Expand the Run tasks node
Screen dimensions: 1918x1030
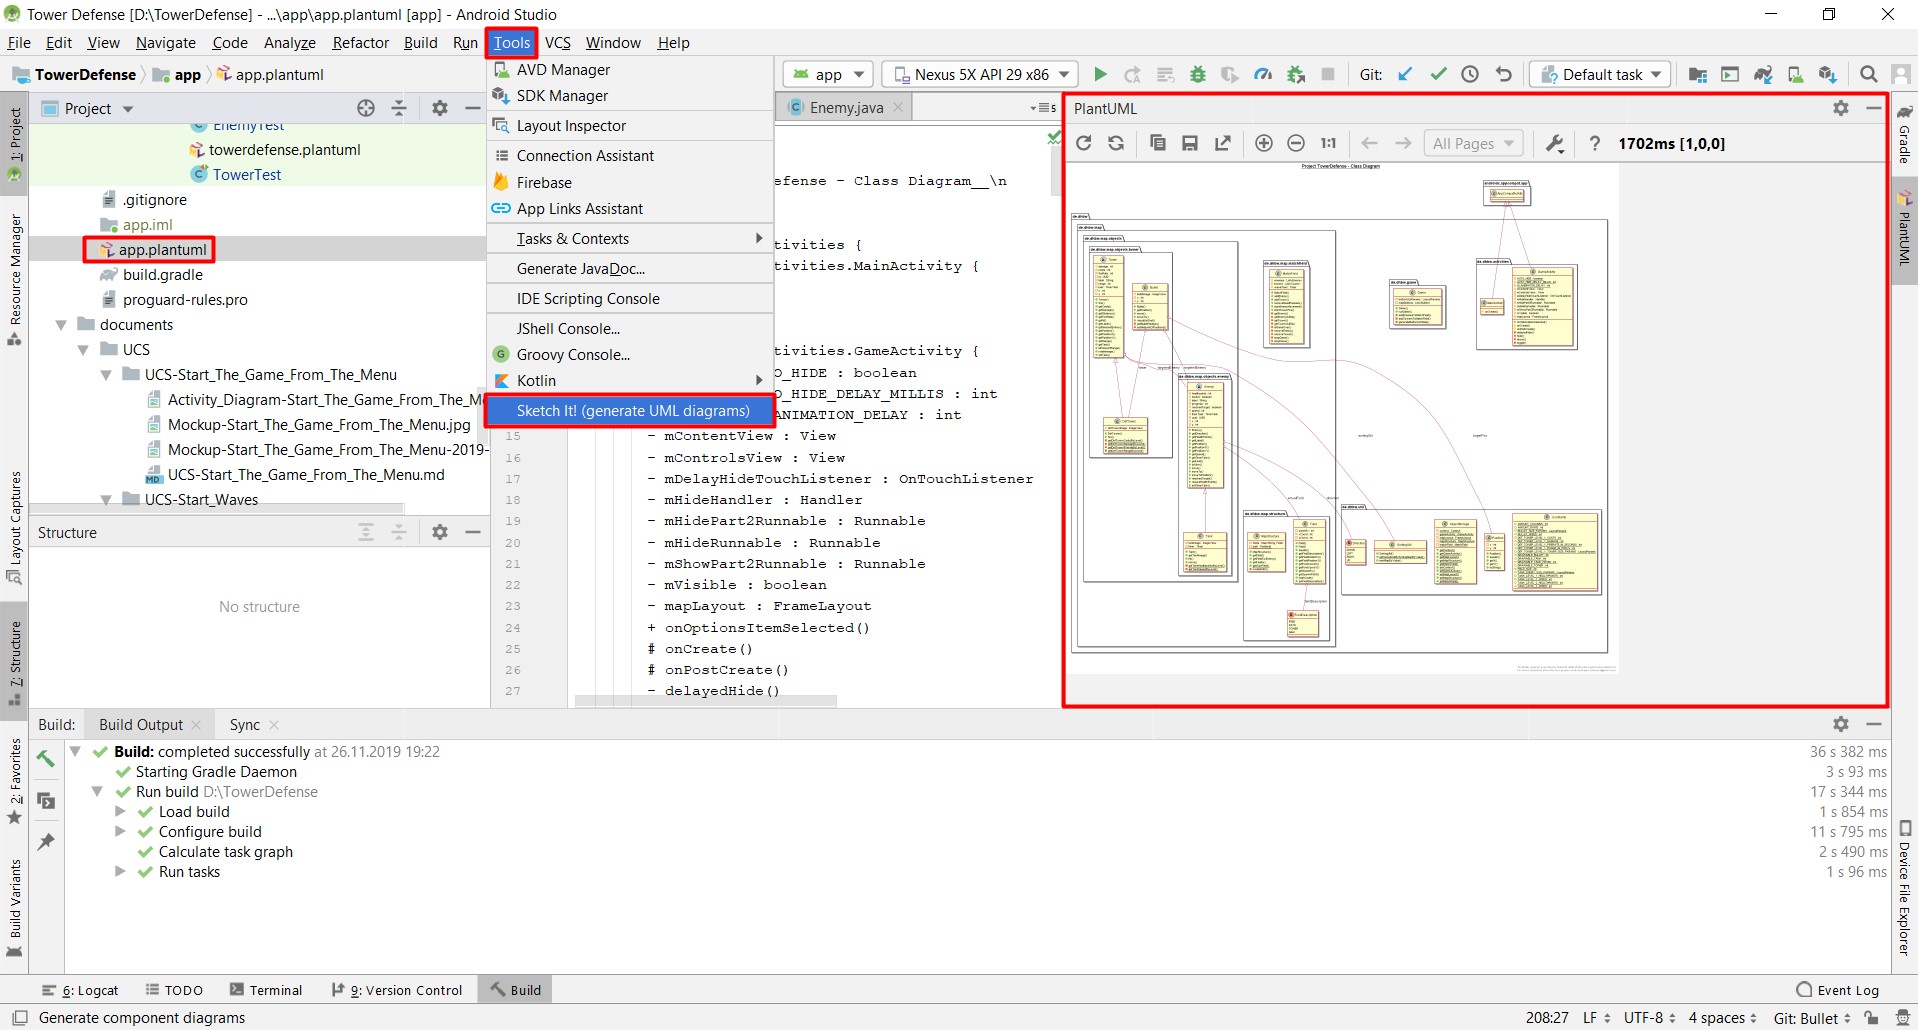coord(120,871)
